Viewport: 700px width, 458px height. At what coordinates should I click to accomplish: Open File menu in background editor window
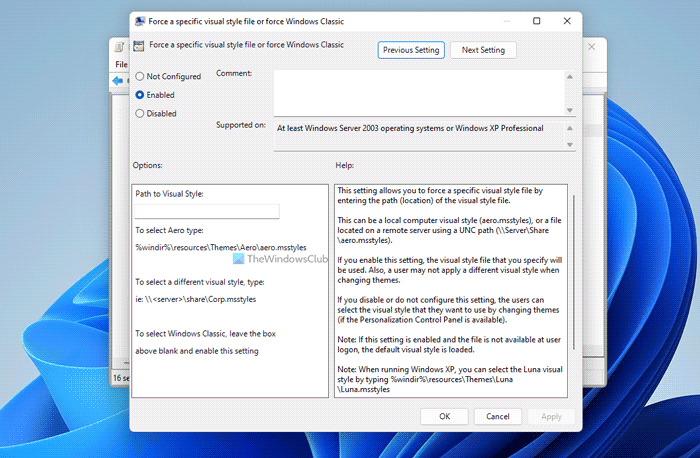[x=121, y=64]
